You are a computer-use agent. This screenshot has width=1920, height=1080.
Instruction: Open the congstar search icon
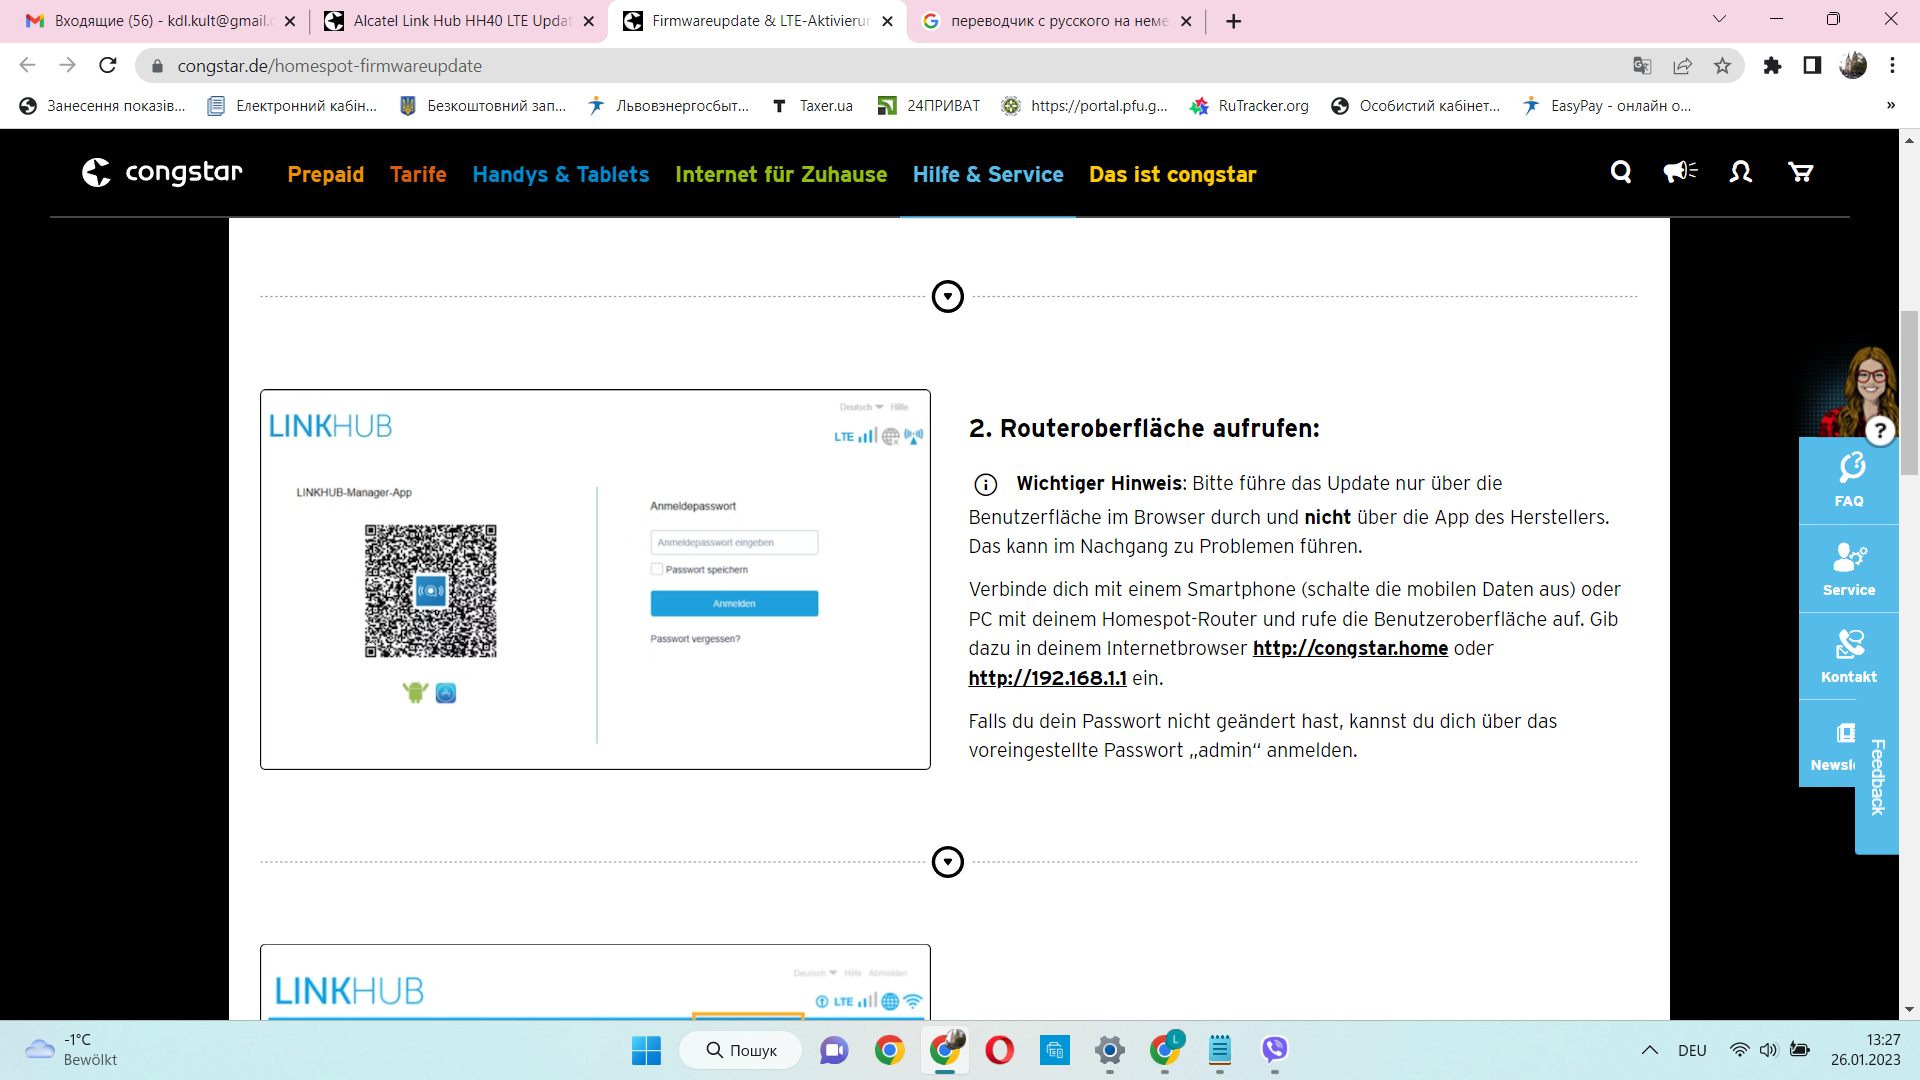tap(1621, 173)
